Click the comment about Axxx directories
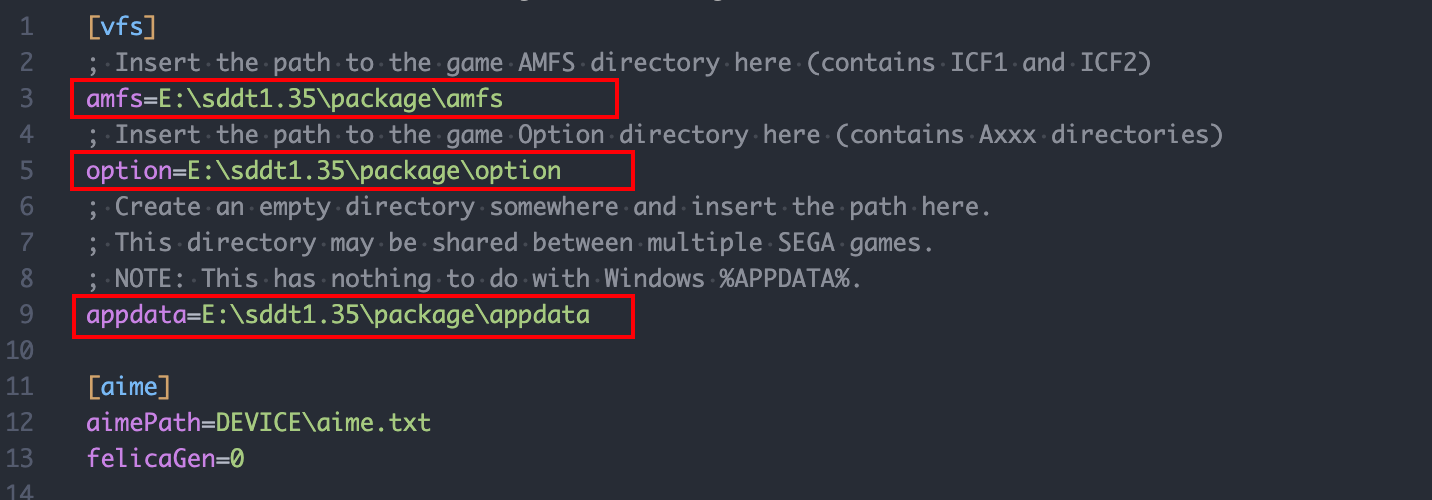 [x=655, y=134]
